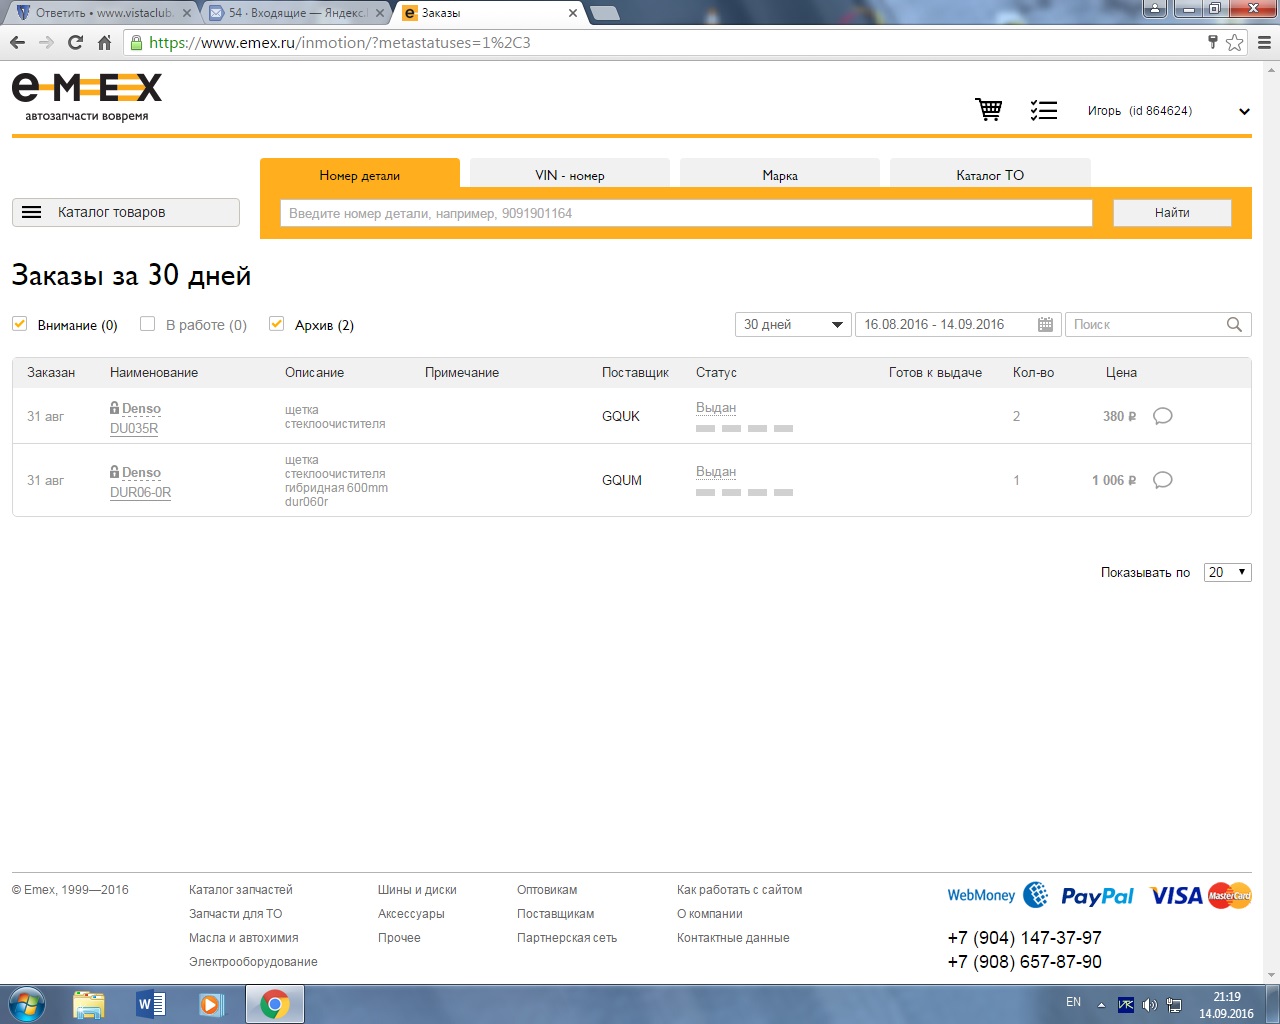Open the DU035R part link

point(134,428)
